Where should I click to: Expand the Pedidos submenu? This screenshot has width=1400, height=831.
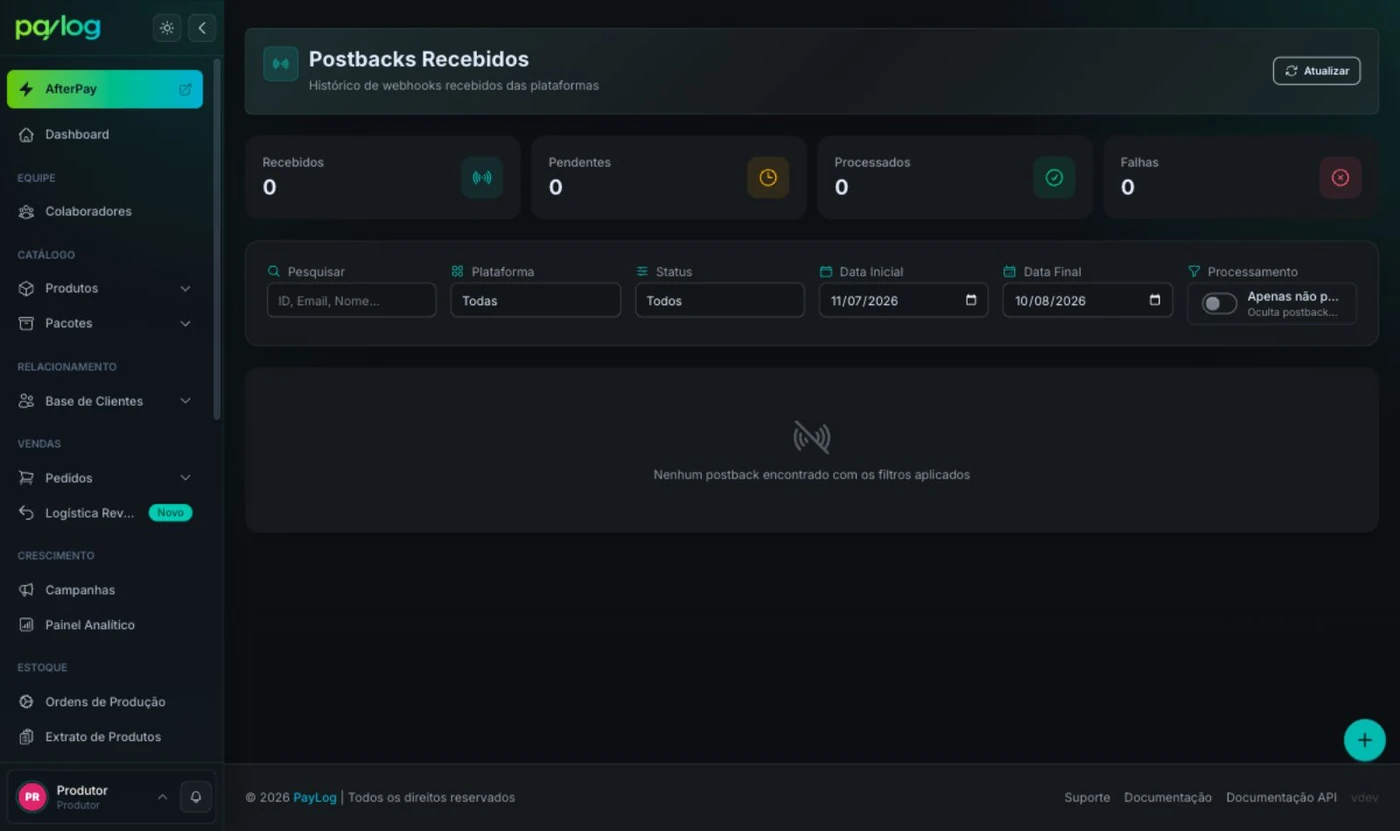click(x=185, y=478)
